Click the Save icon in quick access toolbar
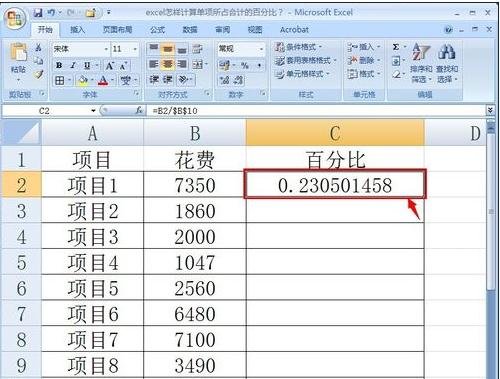500x379 pixels. pyautogui.click(x=38, y=13)
